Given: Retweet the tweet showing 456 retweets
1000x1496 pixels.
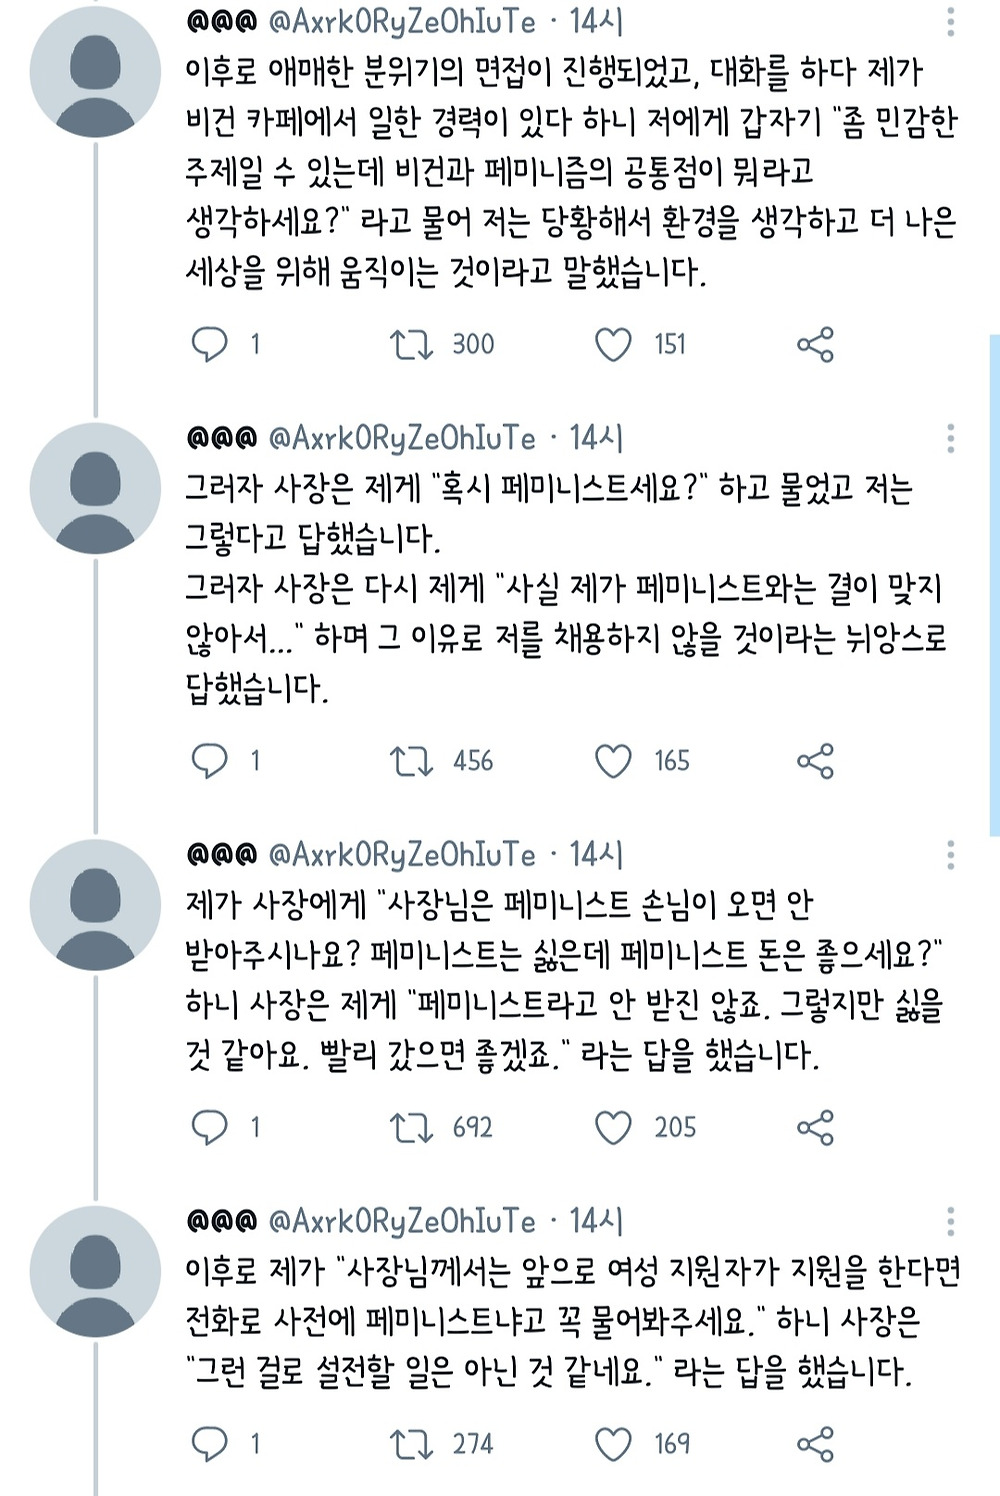Looking at the screenshot, I should click(x=410, y=762).
